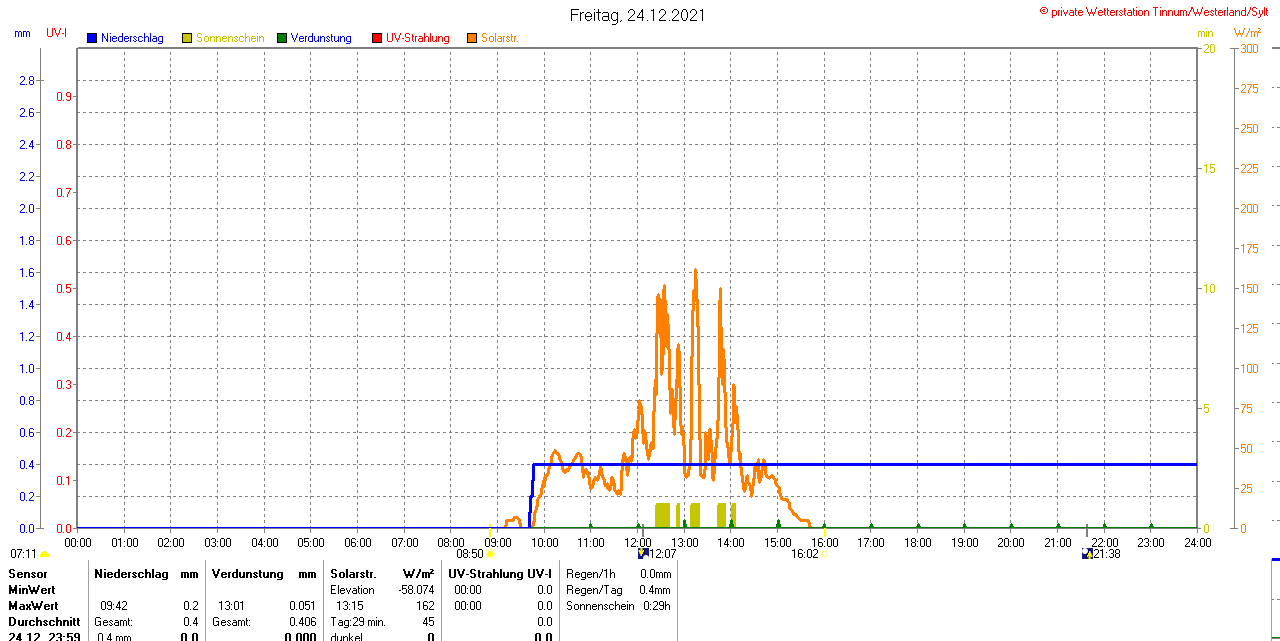Click the marker icon left of 12:07

tap(643, 553)
